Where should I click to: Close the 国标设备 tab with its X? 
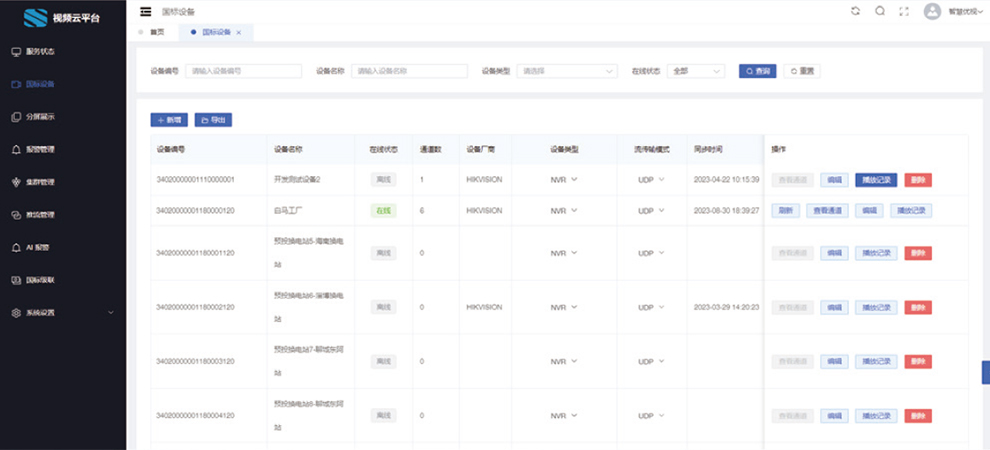click(238, 32)
